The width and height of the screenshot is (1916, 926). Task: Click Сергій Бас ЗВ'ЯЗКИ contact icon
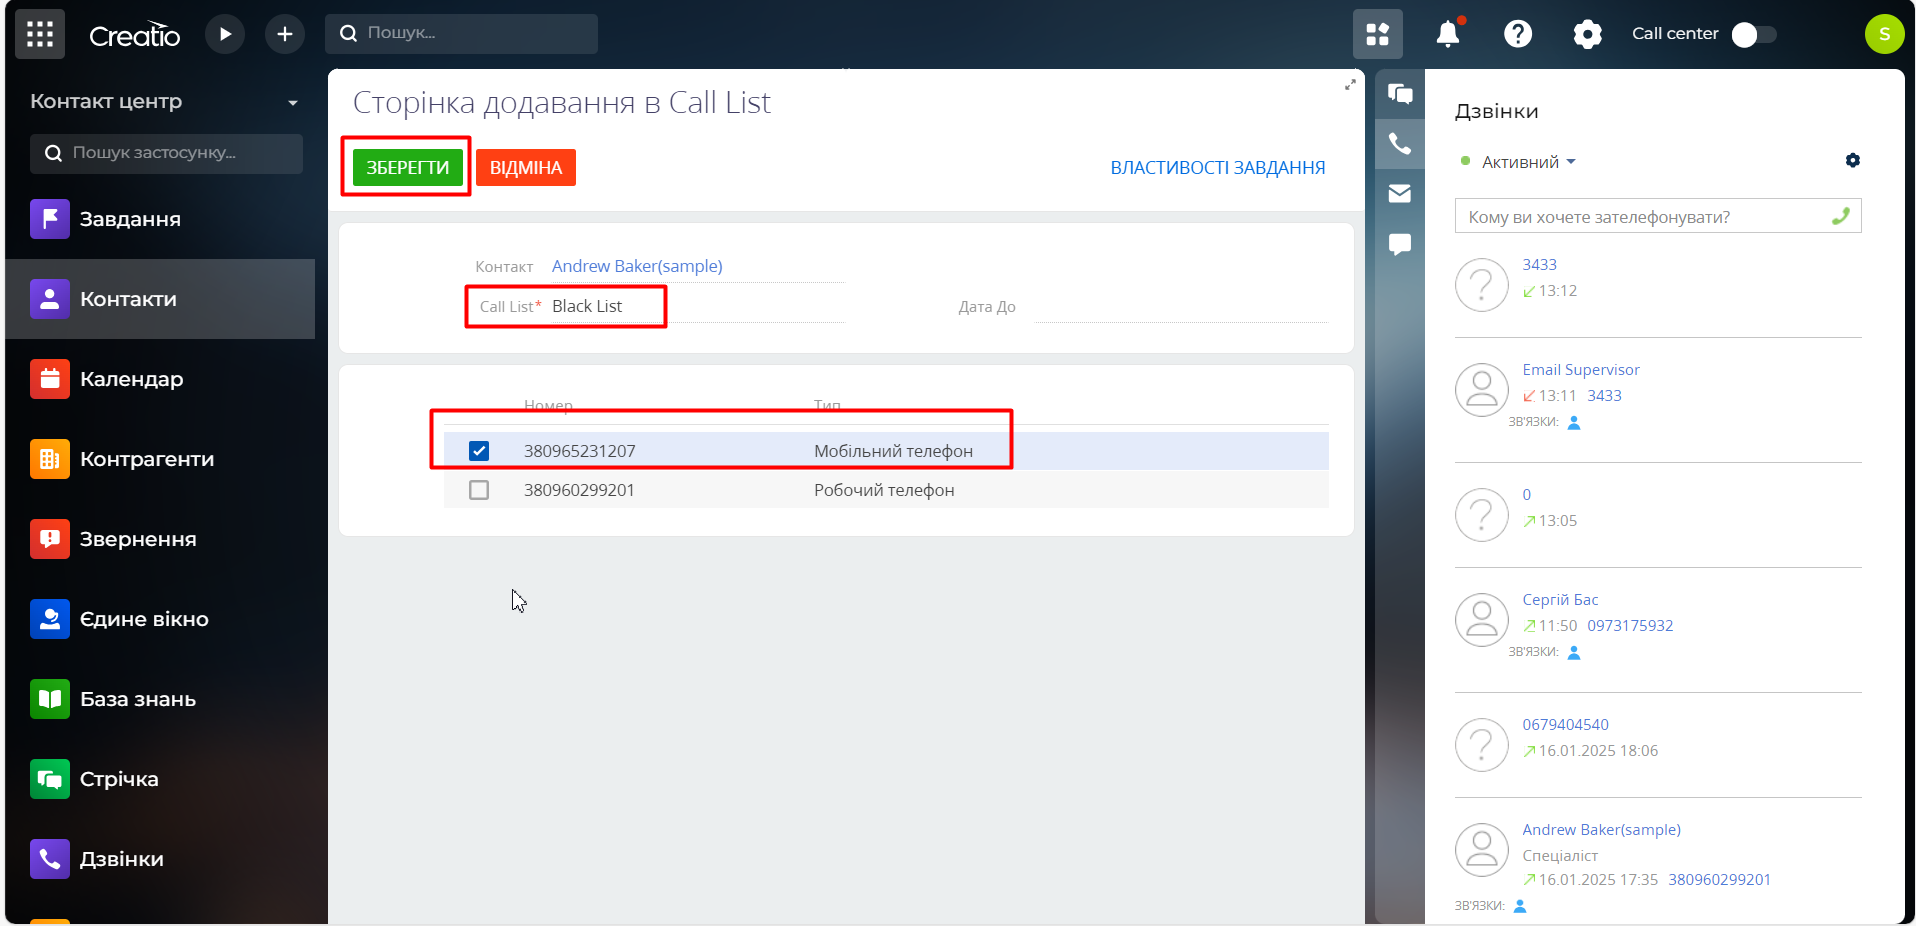1574,653
